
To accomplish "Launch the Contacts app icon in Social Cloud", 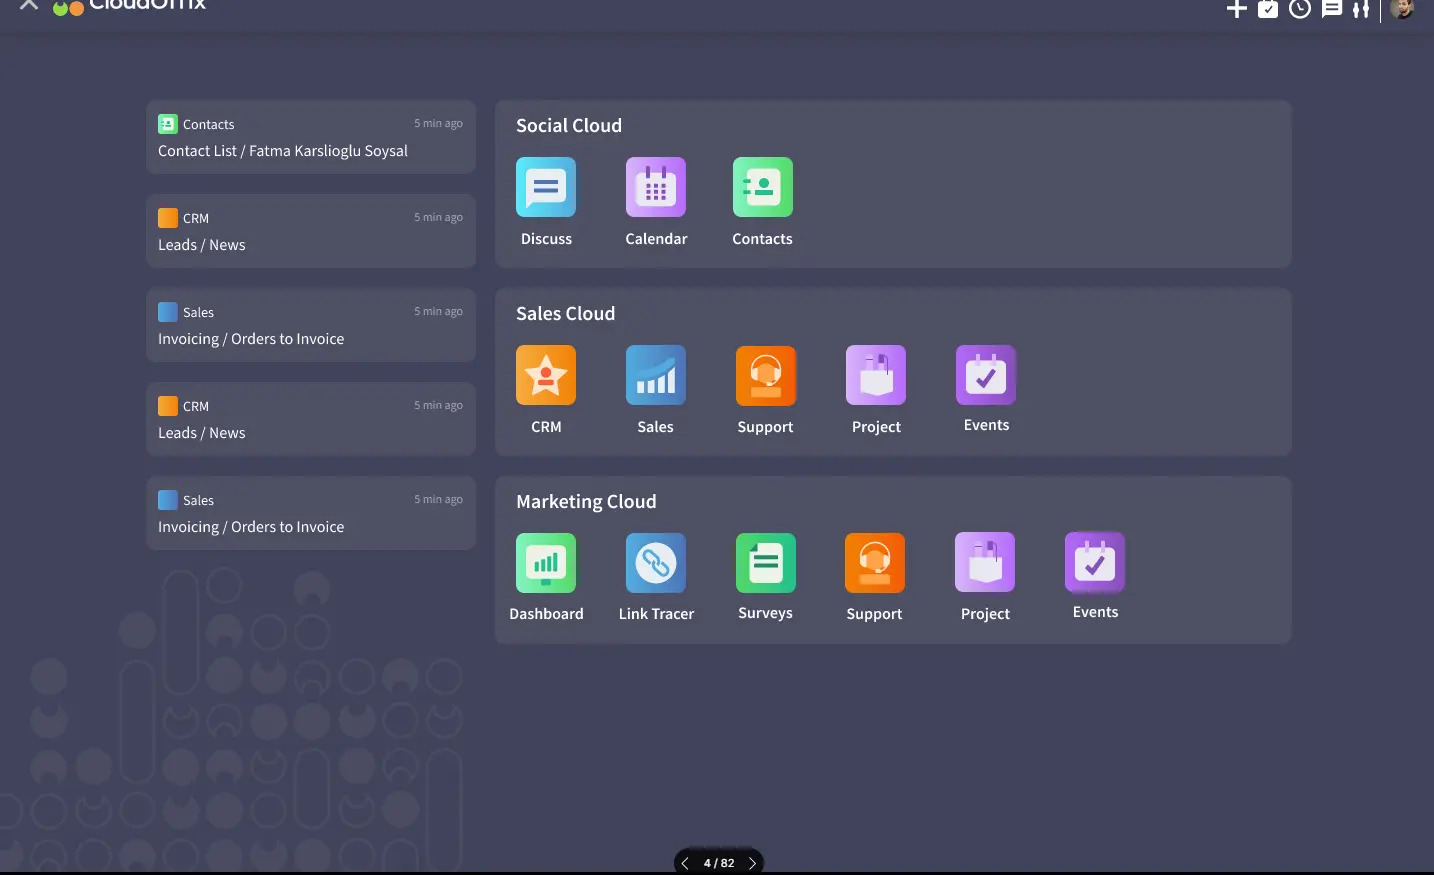I will tap(762, 188).
